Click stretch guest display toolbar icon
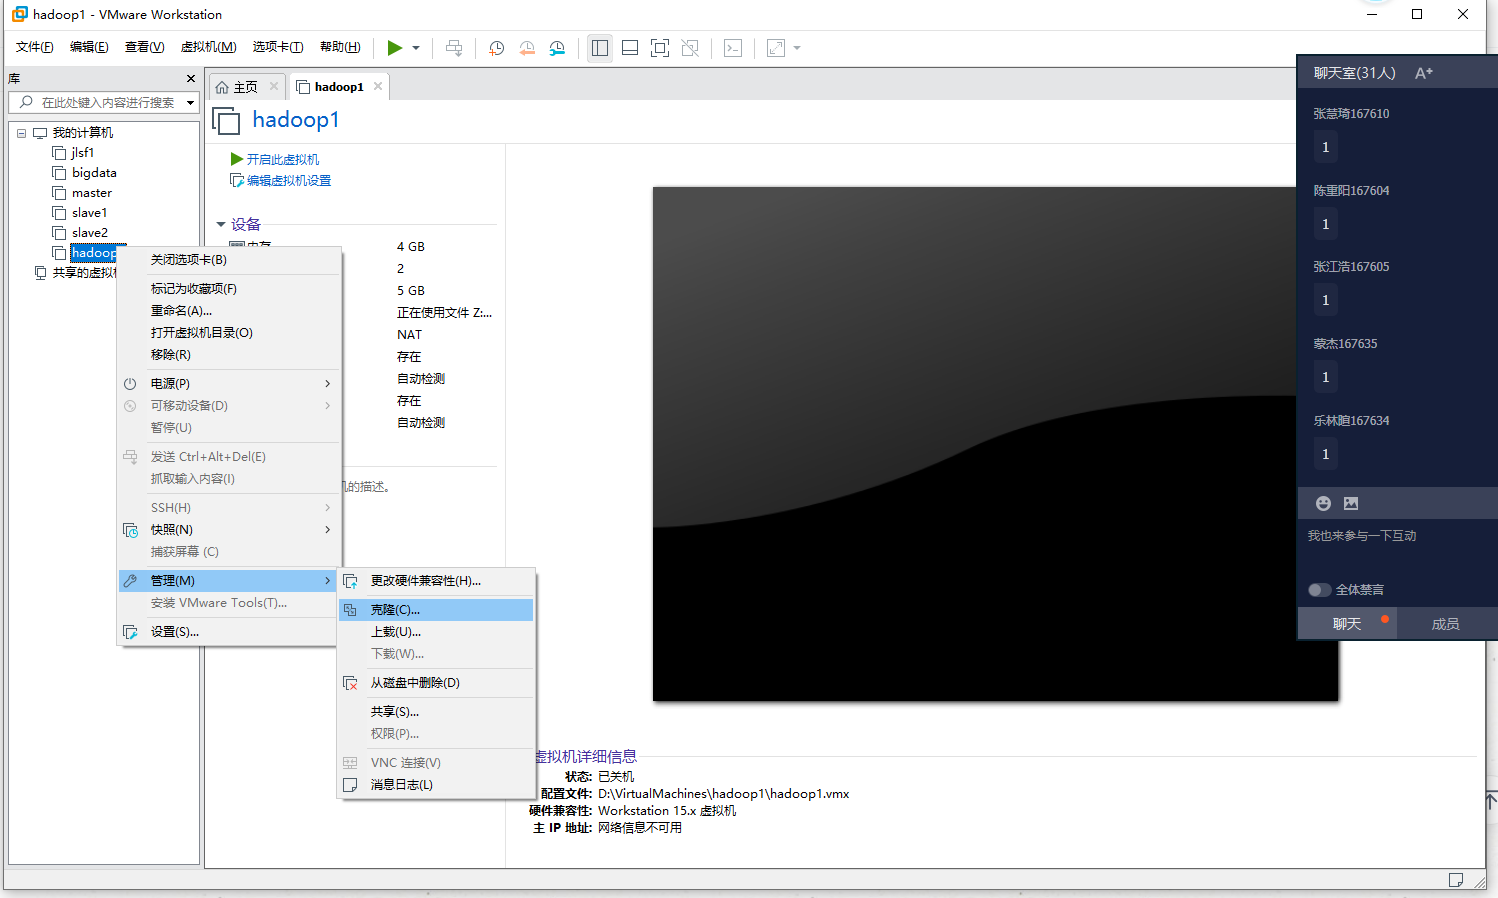 776,48
